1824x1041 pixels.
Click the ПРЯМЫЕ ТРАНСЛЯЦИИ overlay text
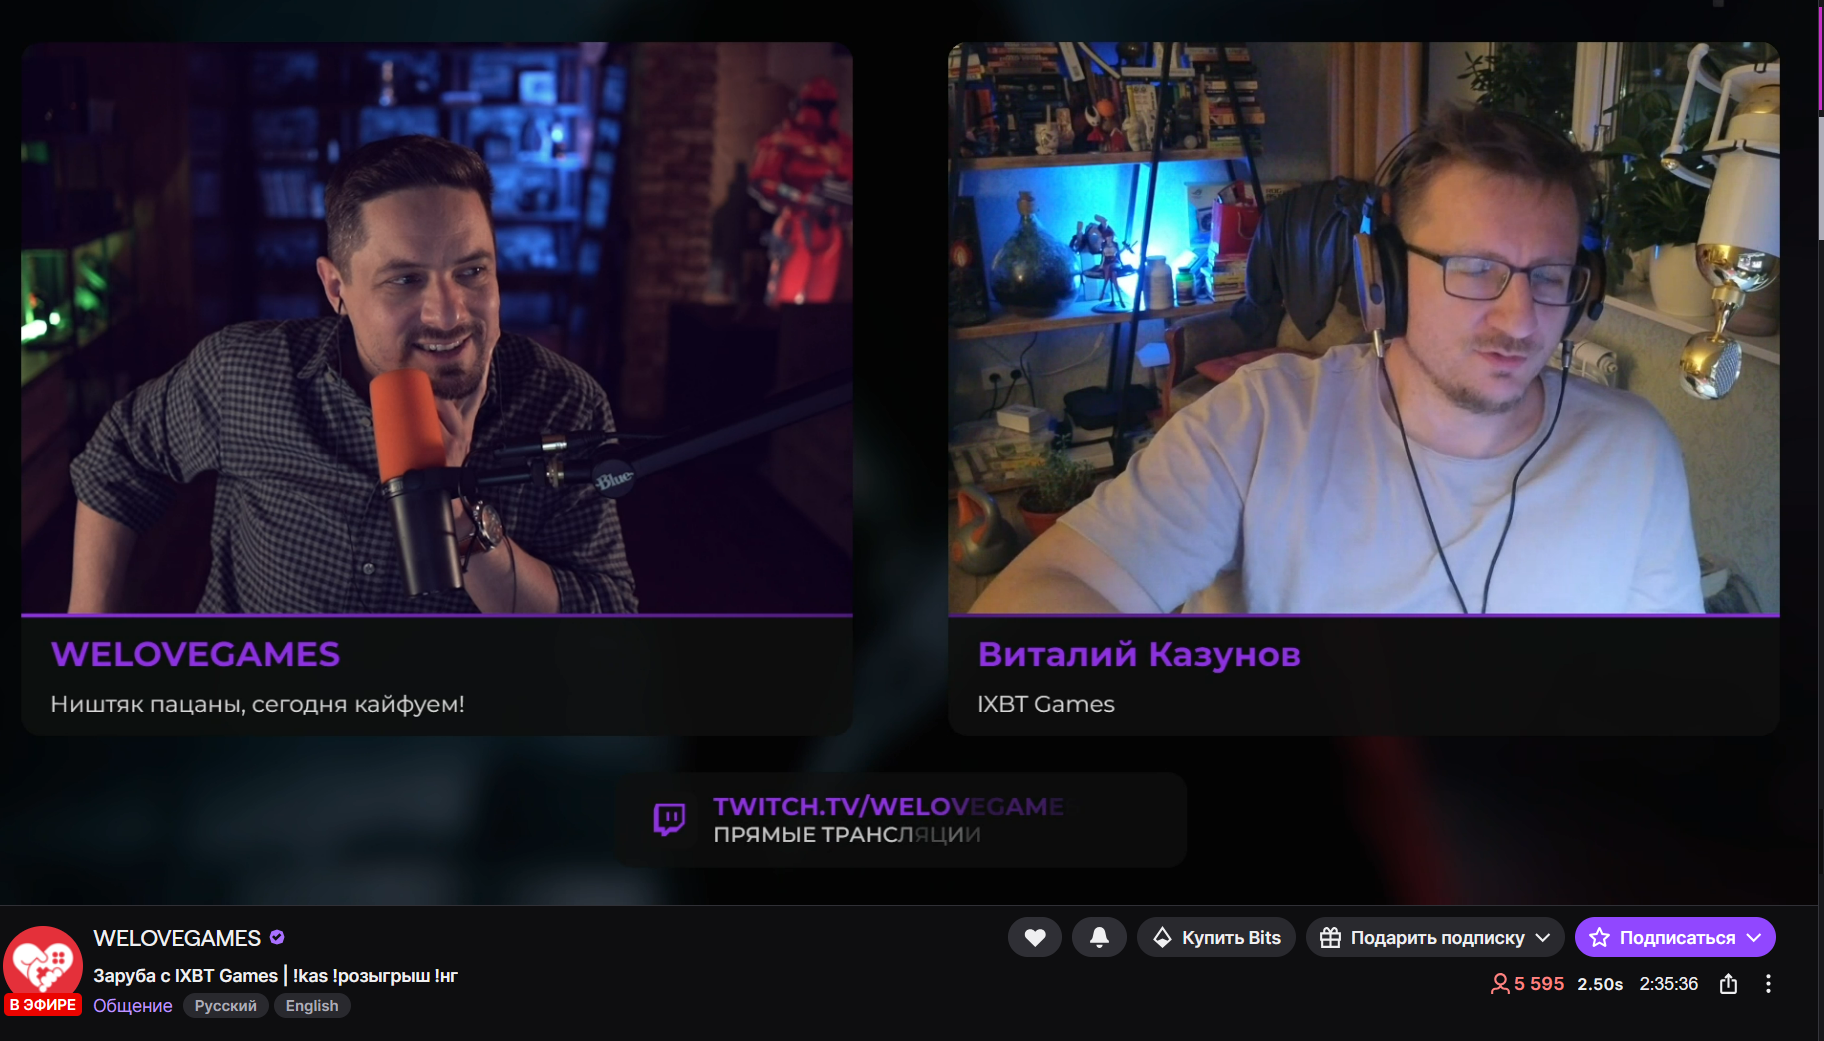pyautogui.click(x=847, y=835)
